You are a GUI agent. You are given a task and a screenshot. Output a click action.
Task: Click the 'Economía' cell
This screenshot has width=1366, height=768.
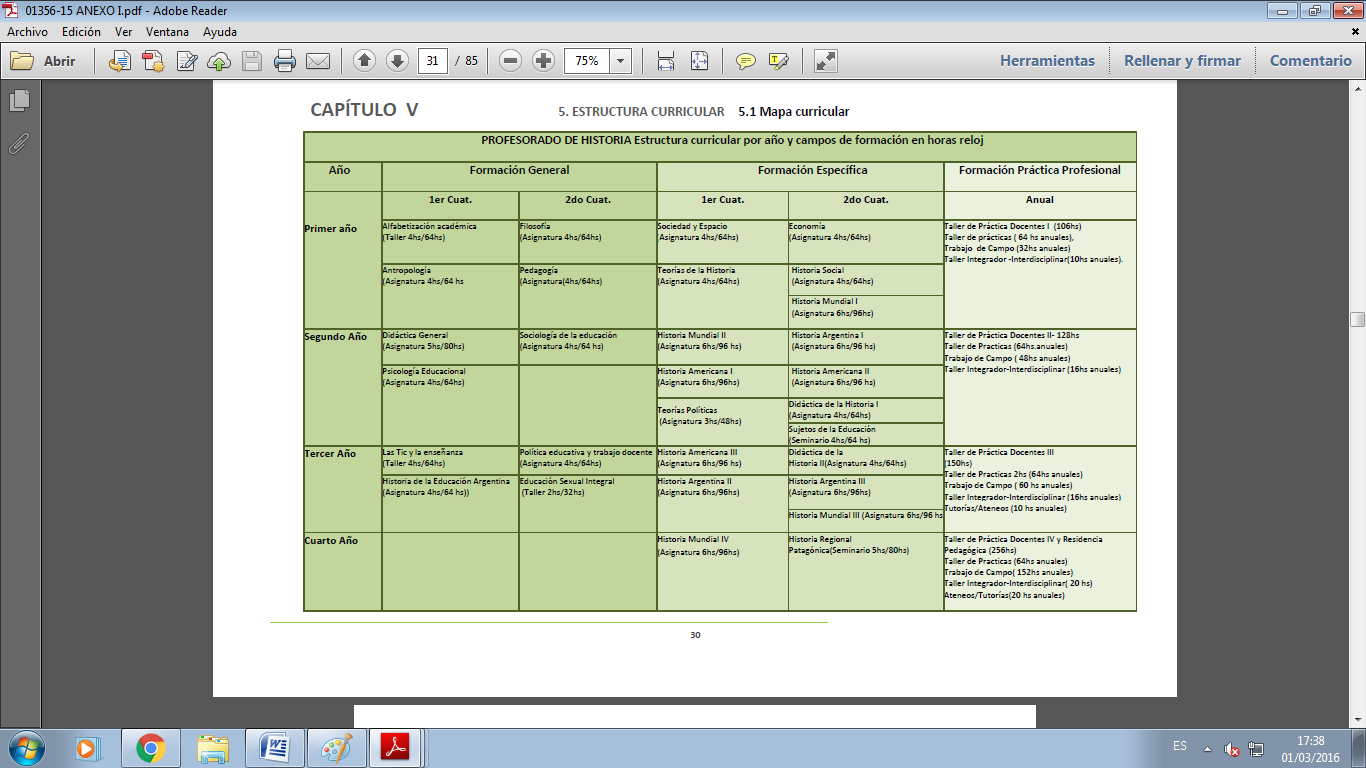pyautogui.click(x=866, y=242)
